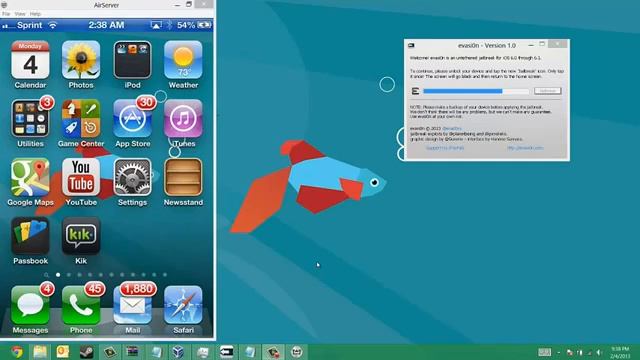Click the network icon in system tray
The width and height of the screenshot is (640, 360).
point(589,352)
